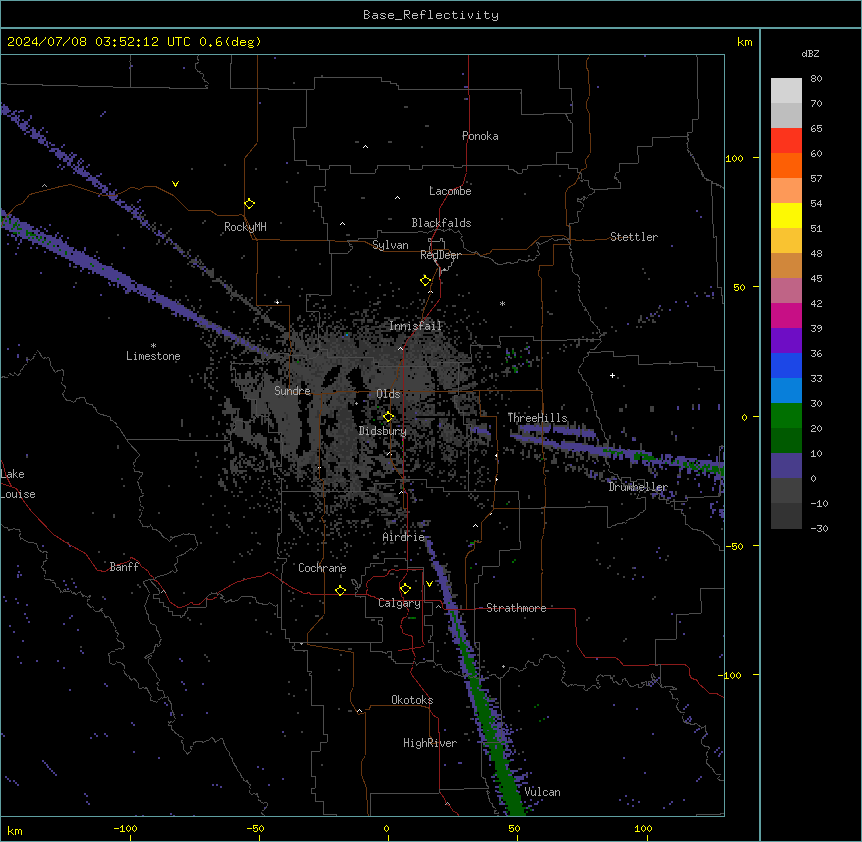Select the RedDeer label
The image size is (862, 842).
[440, 255]
